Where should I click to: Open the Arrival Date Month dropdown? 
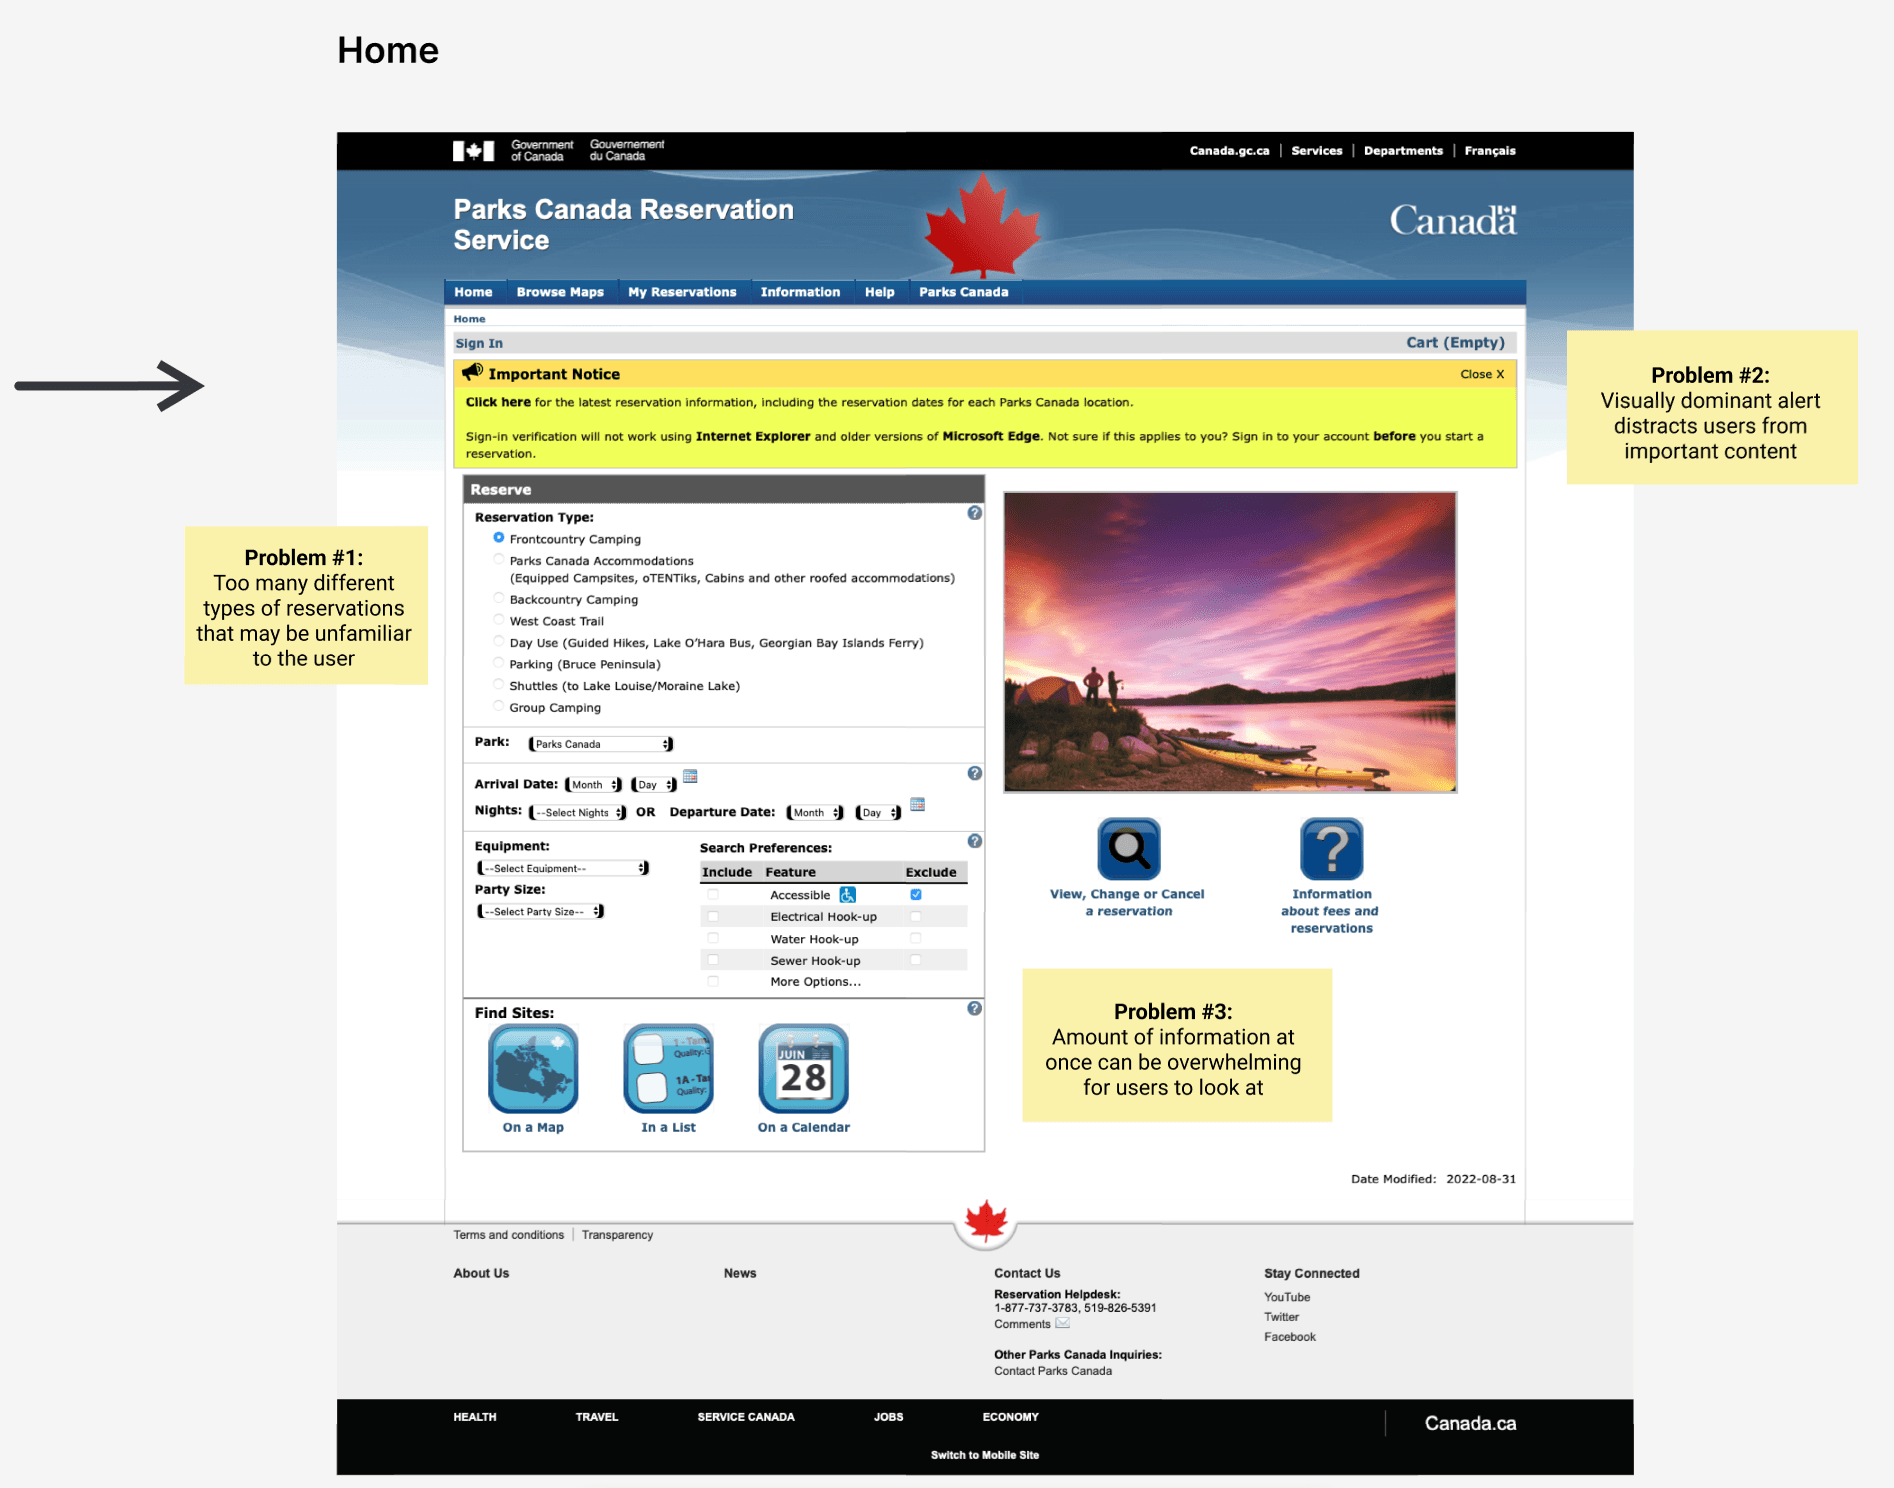[594, 785]
